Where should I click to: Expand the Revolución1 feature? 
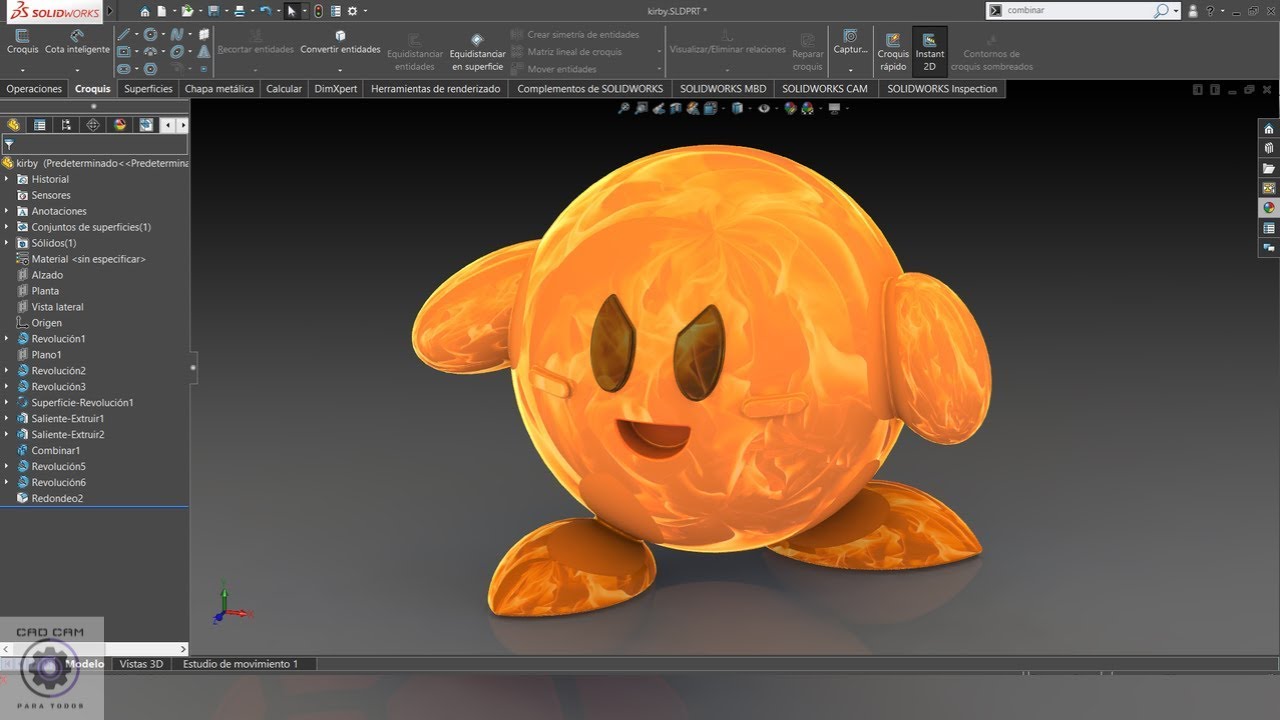(6, 339)
